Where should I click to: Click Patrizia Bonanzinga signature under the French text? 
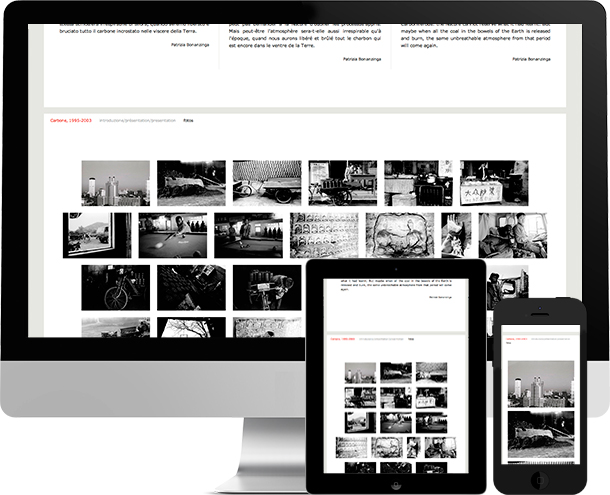362,59
